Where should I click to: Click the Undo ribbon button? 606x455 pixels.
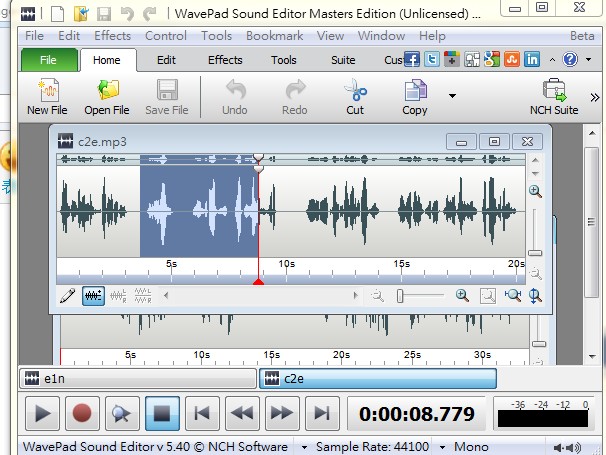pyautogui.click(x=235, y=97)
